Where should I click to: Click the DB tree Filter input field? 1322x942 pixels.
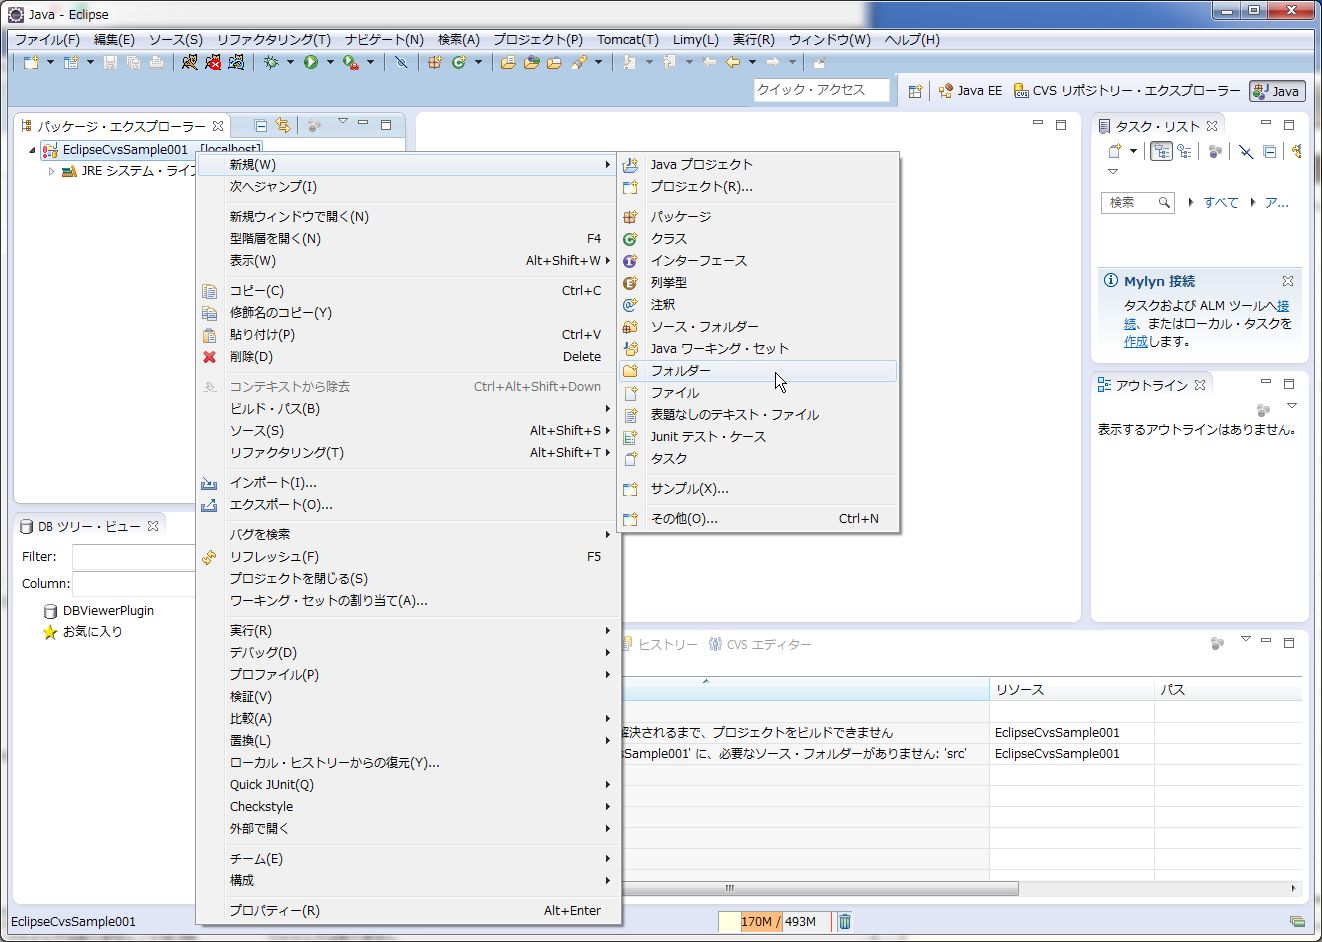click(x=134, y=557)
